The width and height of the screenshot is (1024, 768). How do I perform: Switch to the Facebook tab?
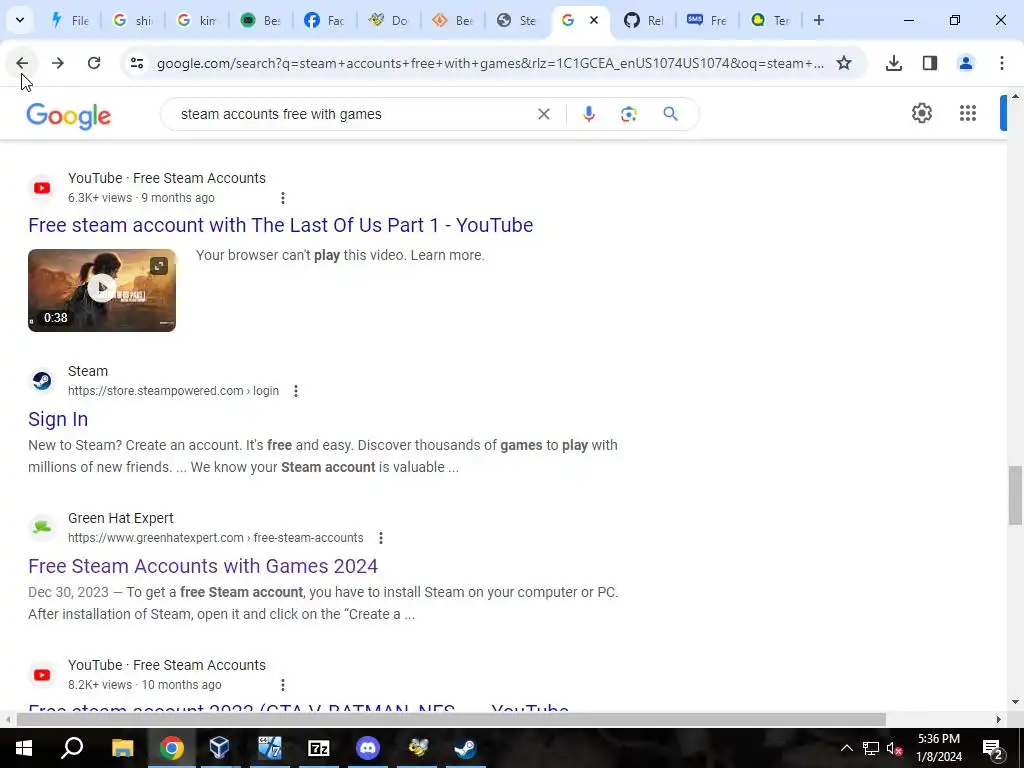[327, 21]
